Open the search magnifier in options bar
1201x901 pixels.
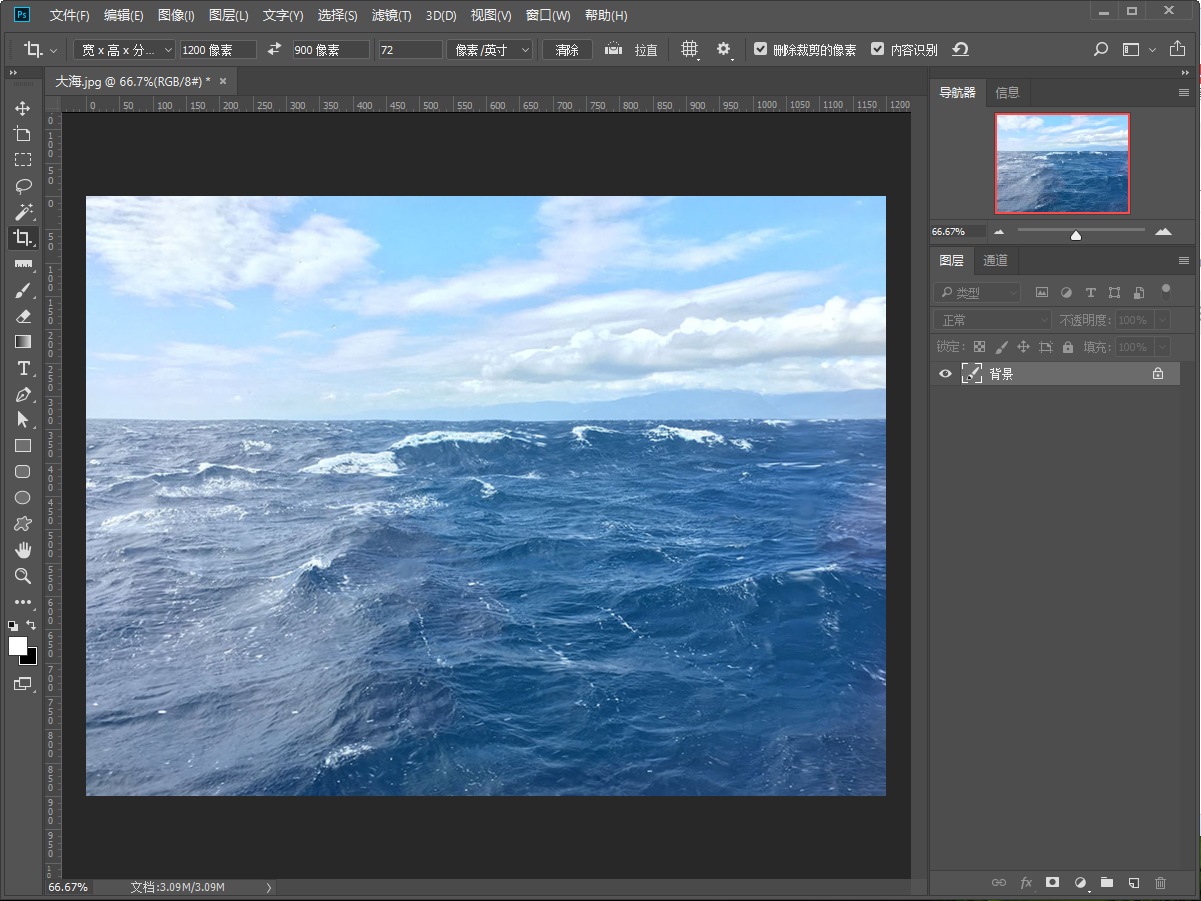(x=1100, y=49)
